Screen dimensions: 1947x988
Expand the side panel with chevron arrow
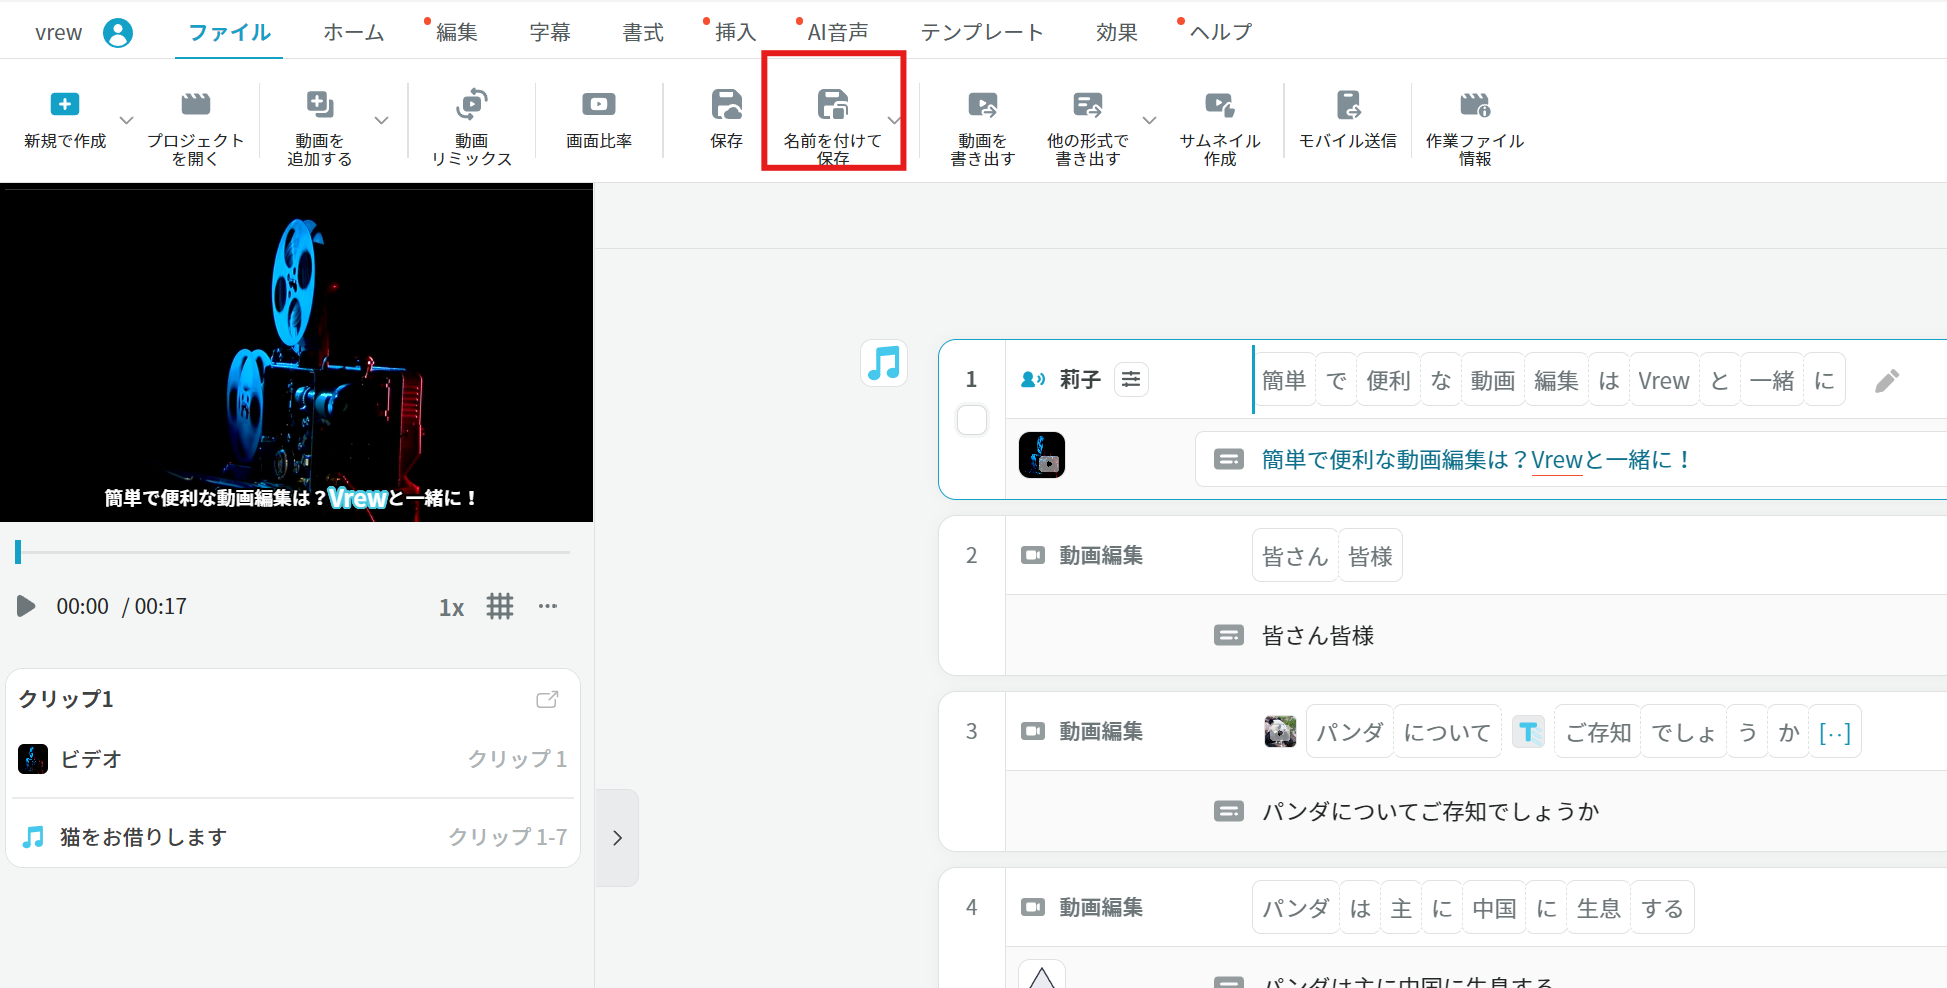[617, 838]
